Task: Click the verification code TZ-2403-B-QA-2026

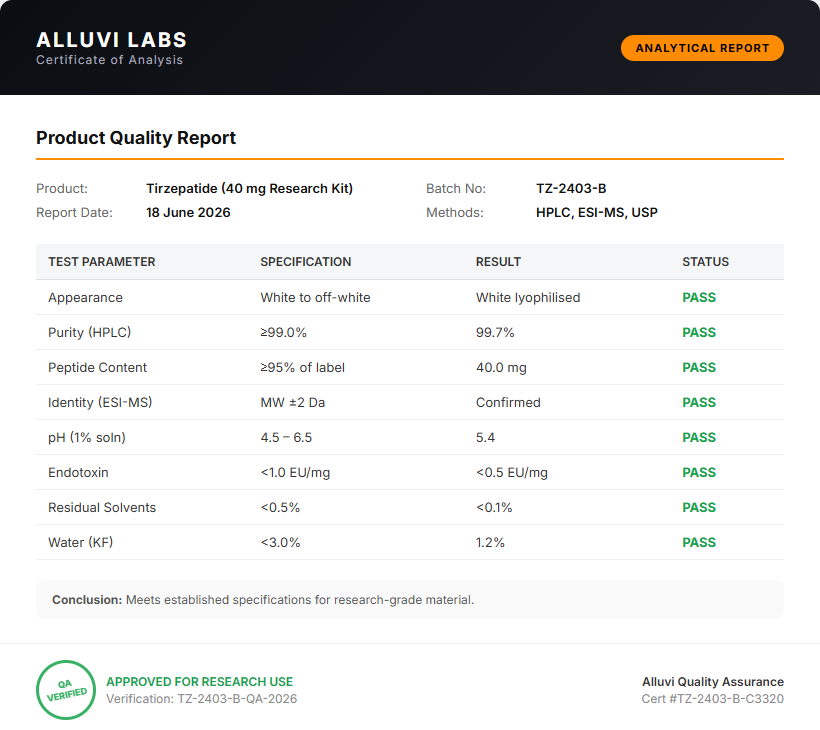Action: tap(237, 699)
